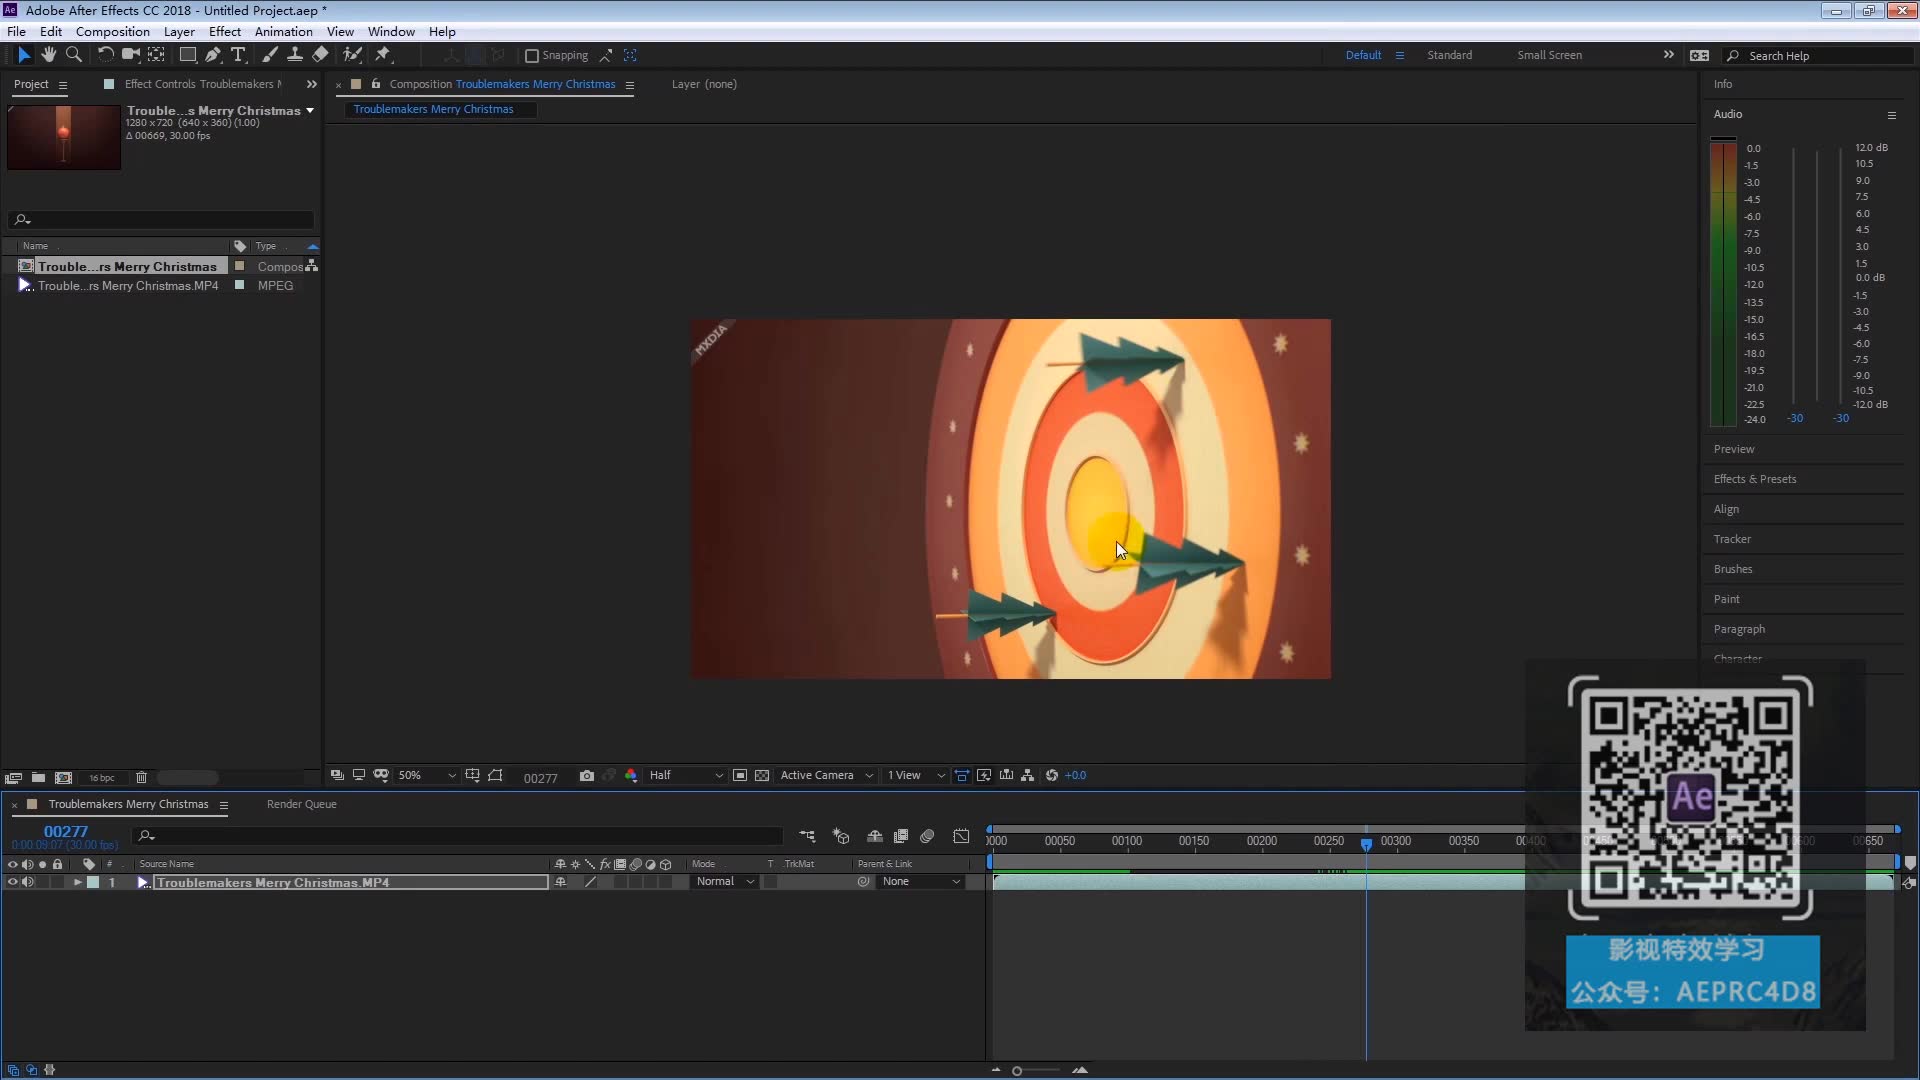Image resolution: width=1920 pixels, height=1080 pixels.
Task: Take a snapshot with the camera icon
Action: (587, 776)
